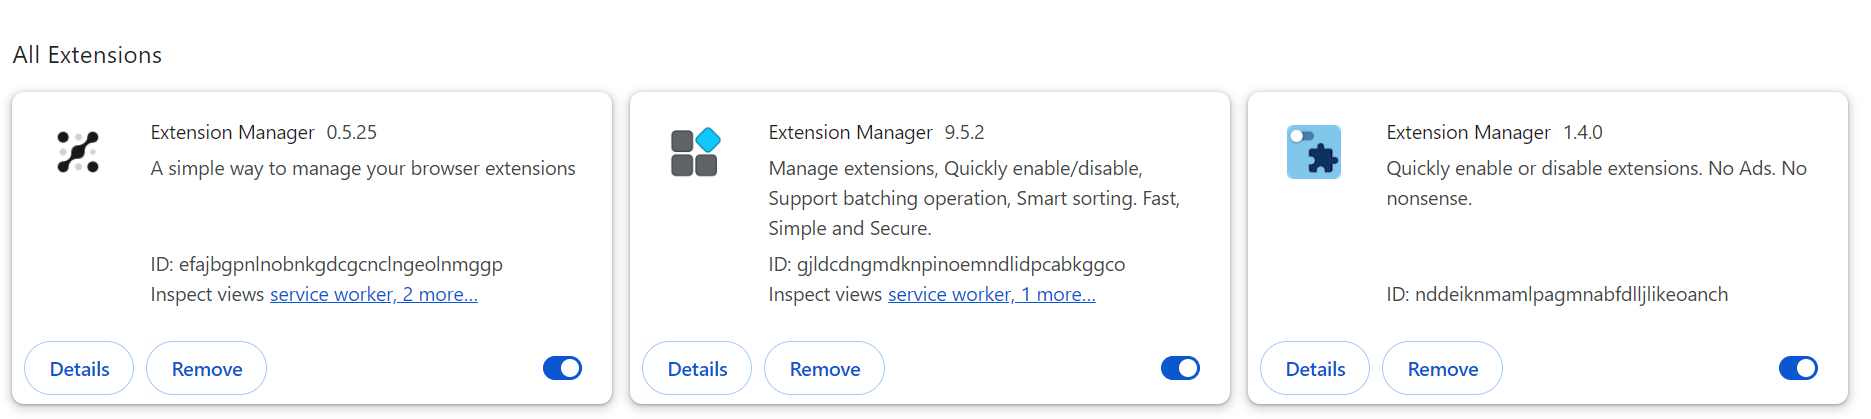Open Details for Extension Manager 9.5.2
The image size is (1871, 419).
tap(697, 368)
